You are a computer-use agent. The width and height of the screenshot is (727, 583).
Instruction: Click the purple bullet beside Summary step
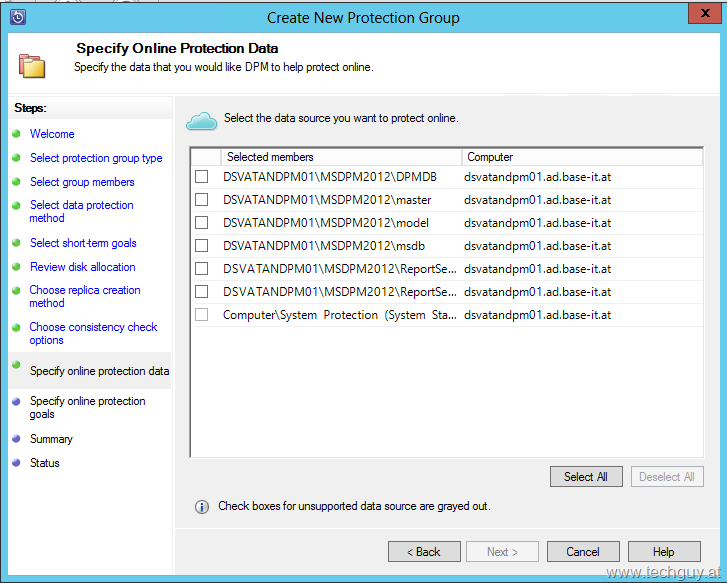tap(16, 439)
